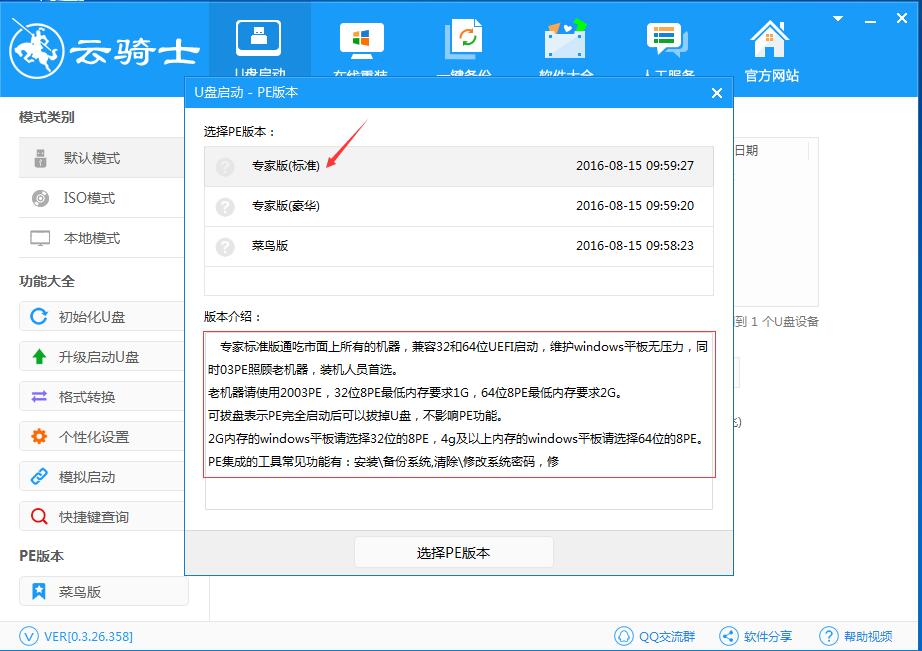Open the software collection icon
The height and width of the screenshot is (651, 922).
(x=565, y=39)
